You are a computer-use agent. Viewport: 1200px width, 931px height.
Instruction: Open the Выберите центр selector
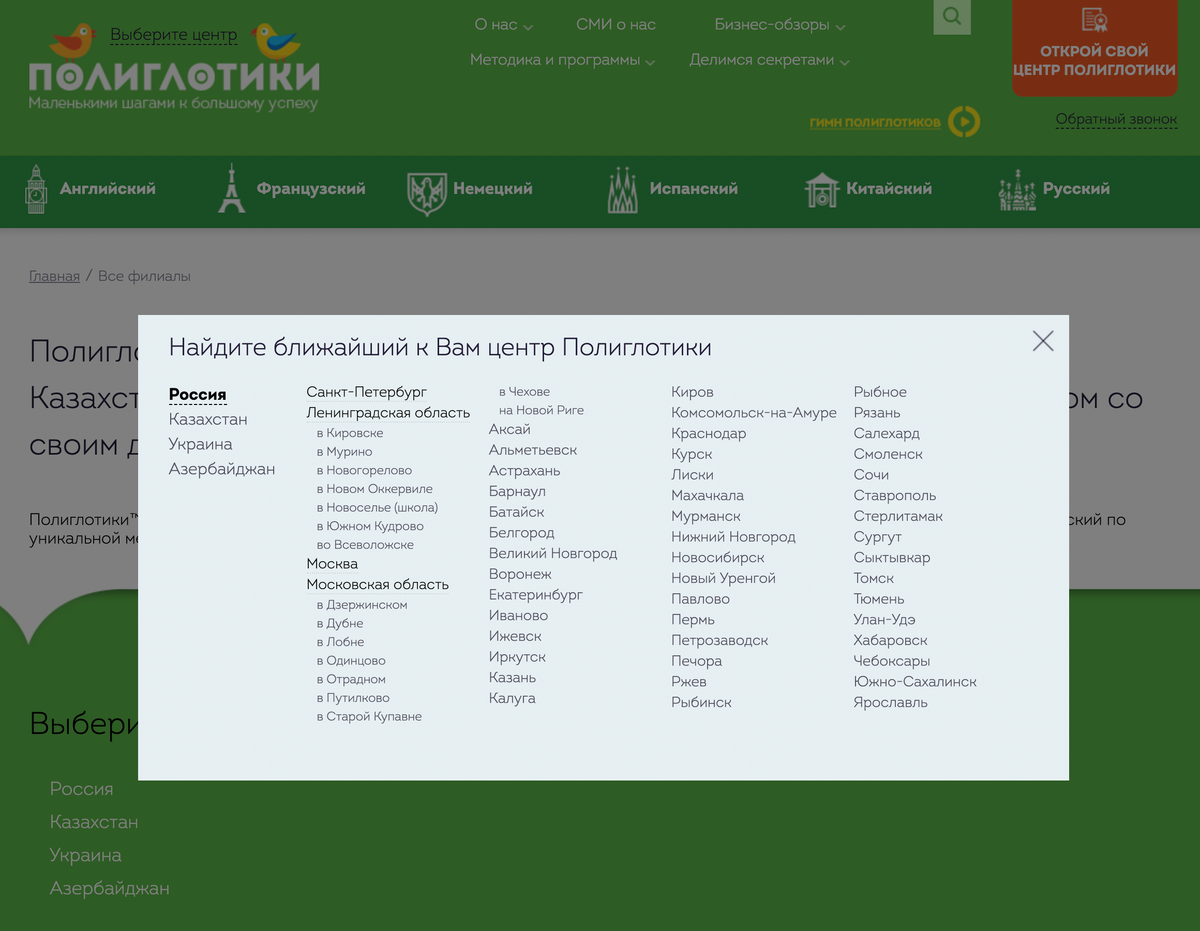click(x=174, y=35)
